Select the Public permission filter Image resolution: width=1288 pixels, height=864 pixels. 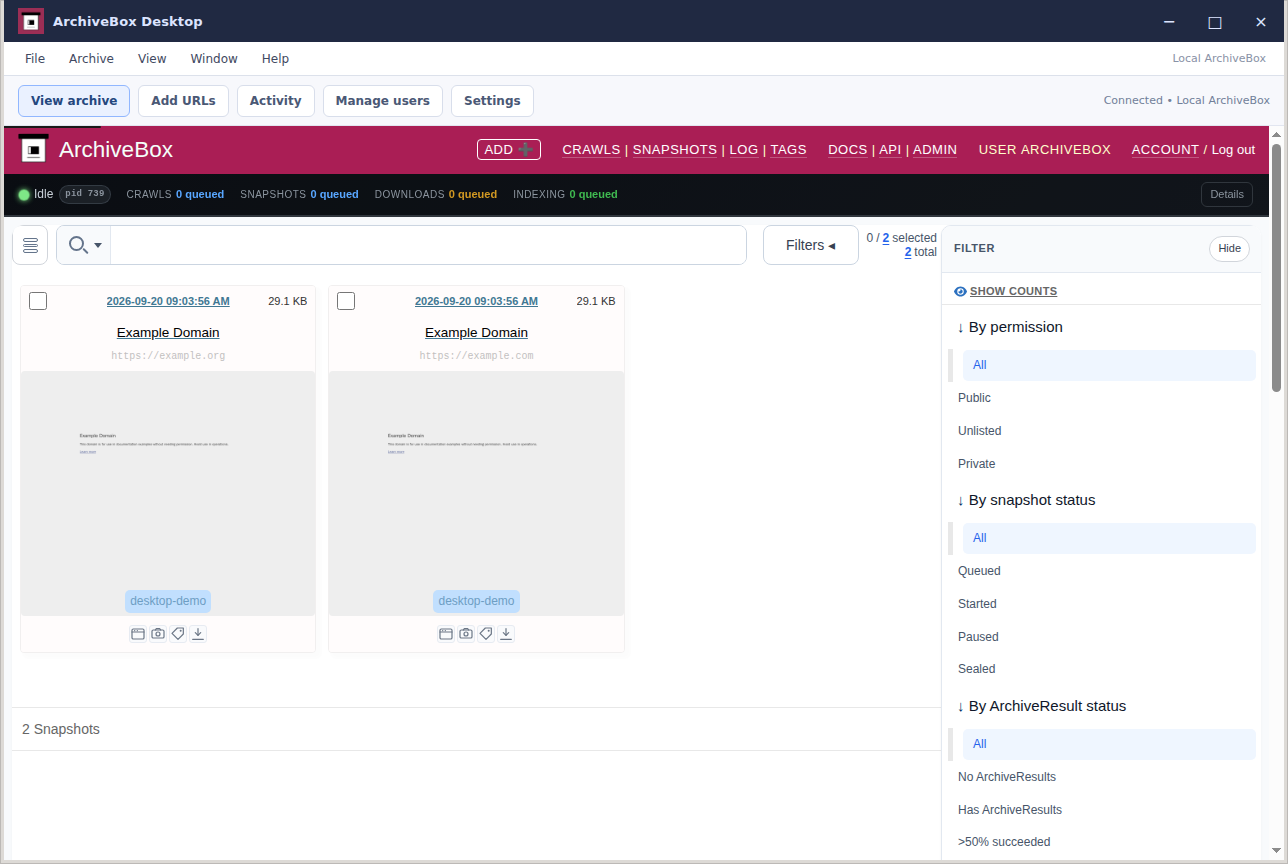click(x=974, y=398)
